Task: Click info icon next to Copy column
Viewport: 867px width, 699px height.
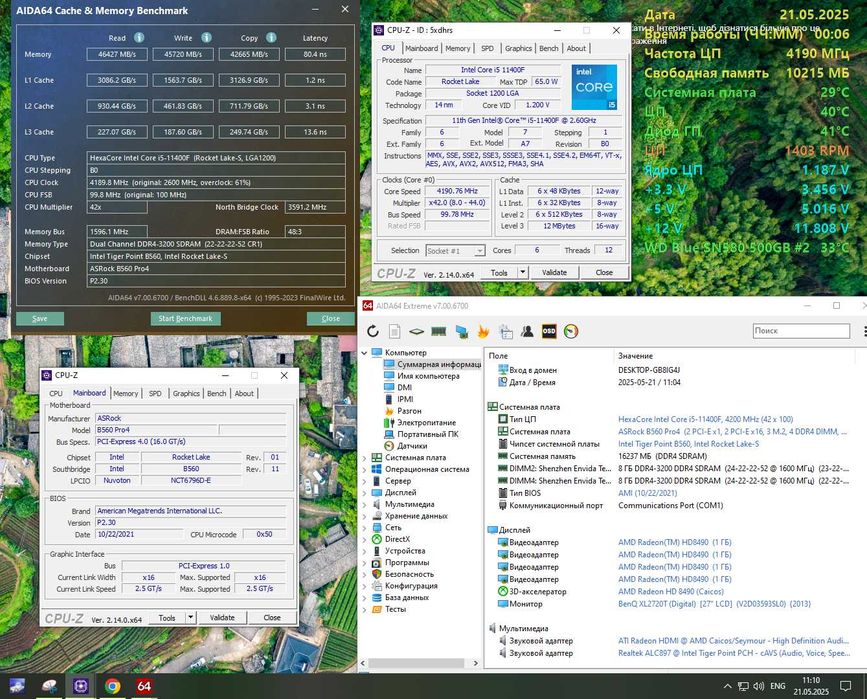Action: 271,37
